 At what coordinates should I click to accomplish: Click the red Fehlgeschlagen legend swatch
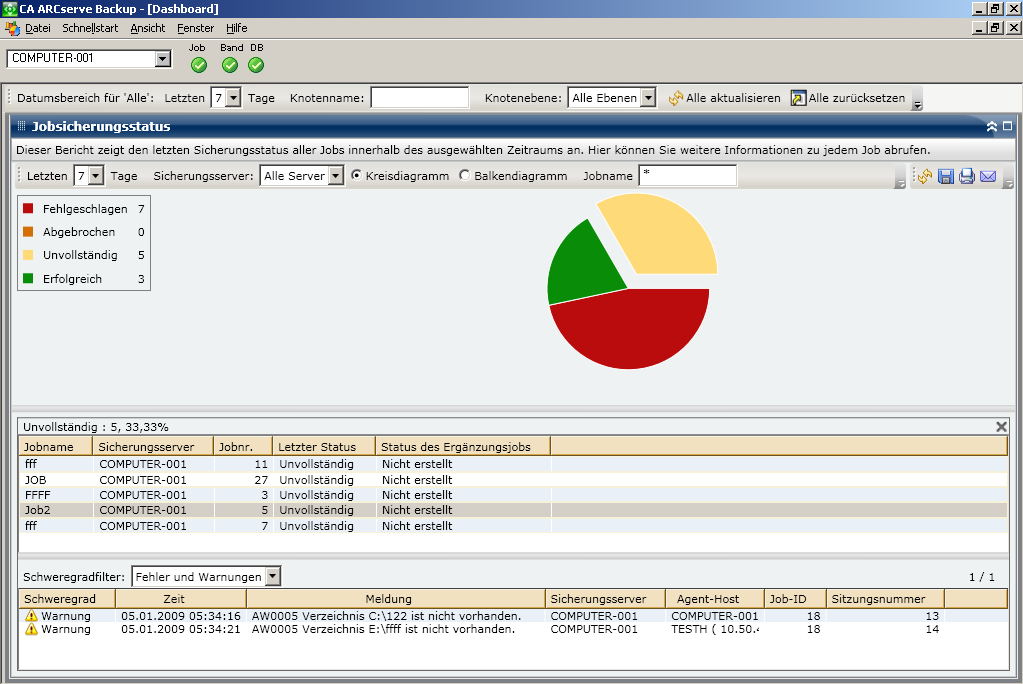coord(28,209)
